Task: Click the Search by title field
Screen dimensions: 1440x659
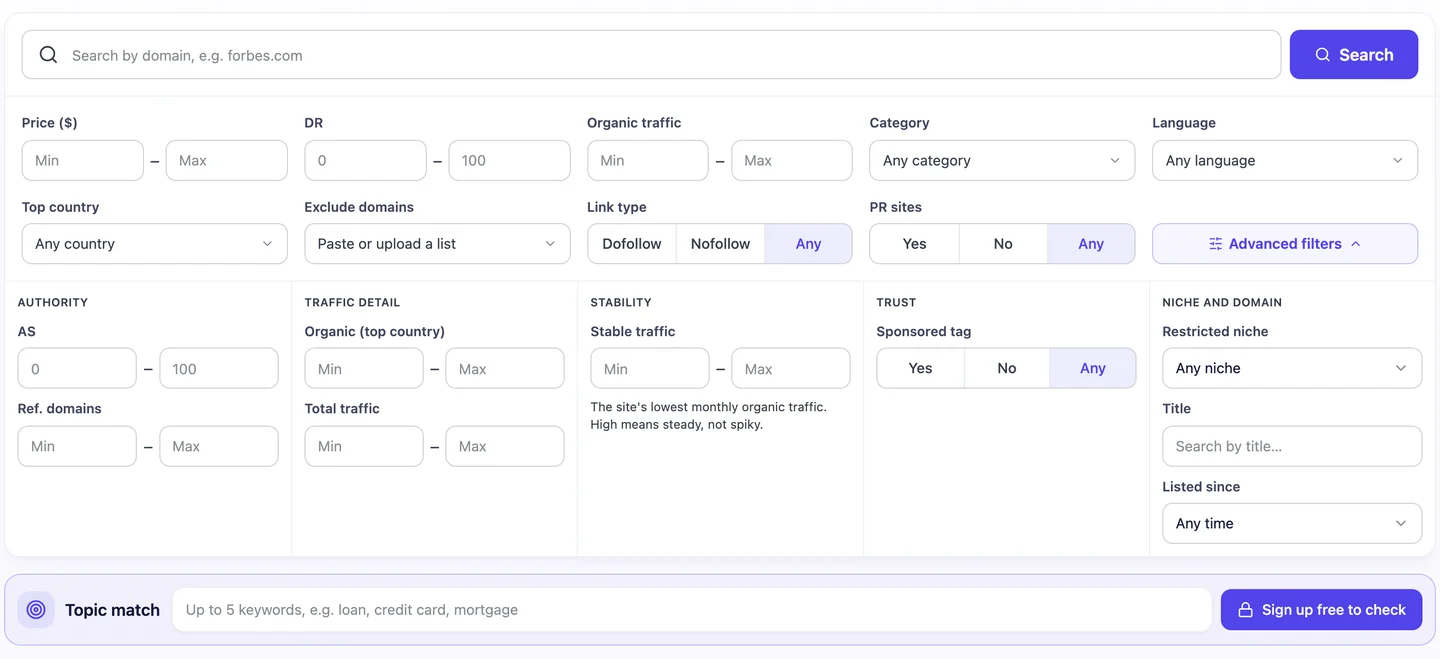Action: (x=1292, y=446)
